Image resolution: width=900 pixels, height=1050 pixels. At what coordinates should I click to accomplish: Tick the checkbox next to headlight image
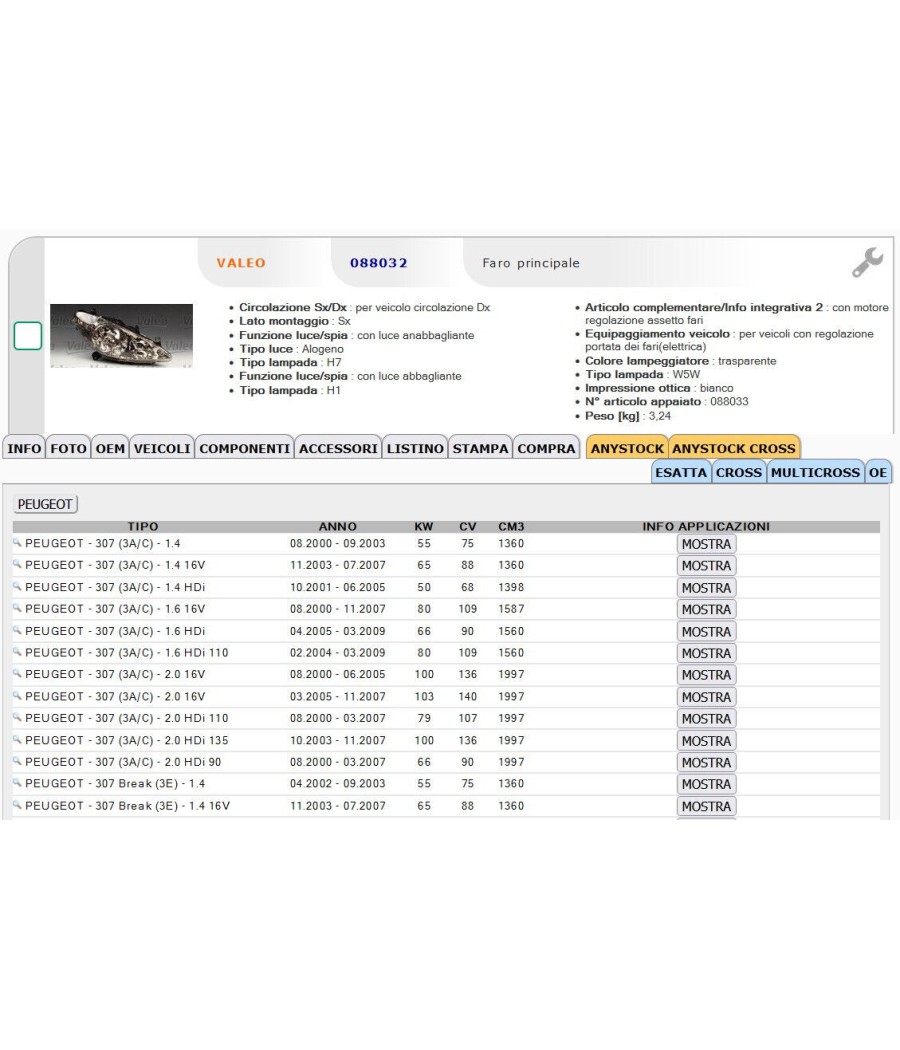27,335
